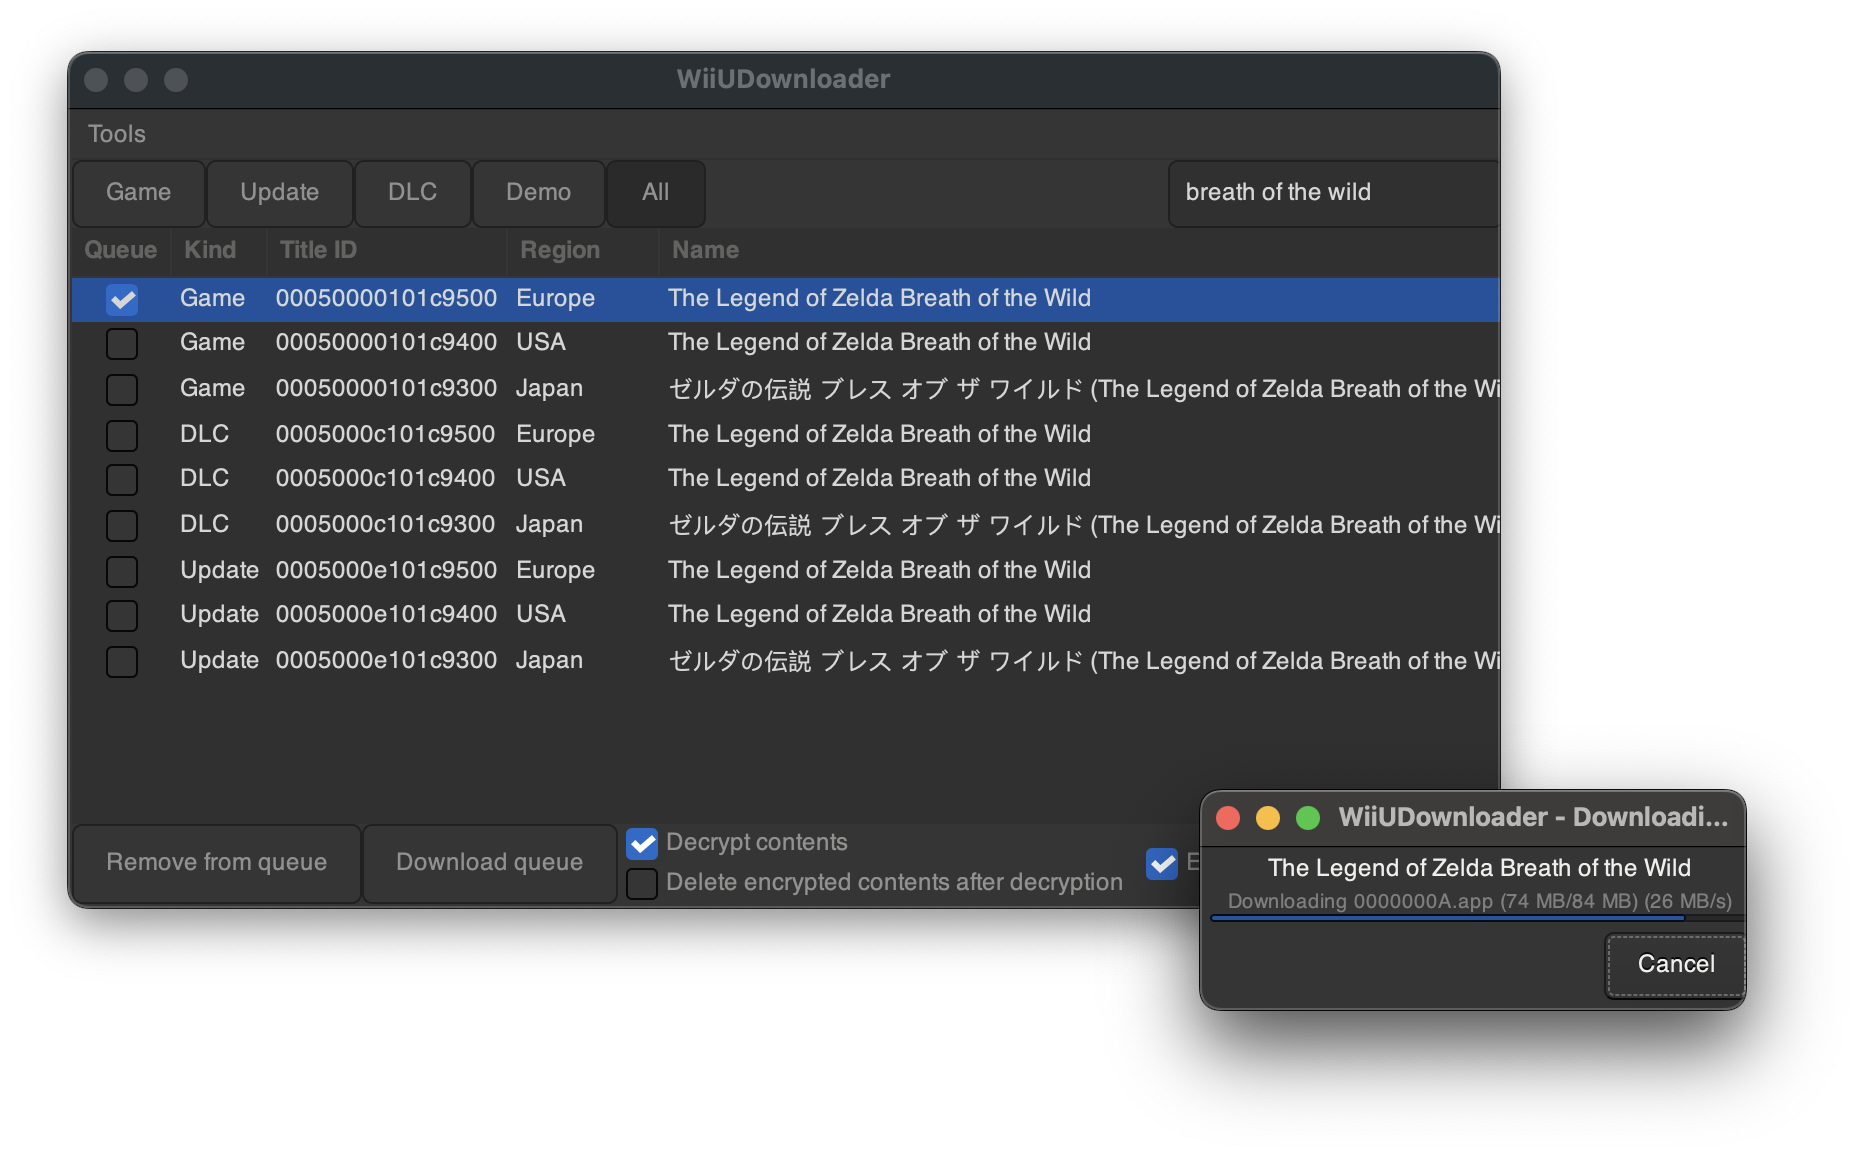This screenshot has width=1858, height=1158.
Task: Click Europe region in the Update row
Action: point(555,570)
